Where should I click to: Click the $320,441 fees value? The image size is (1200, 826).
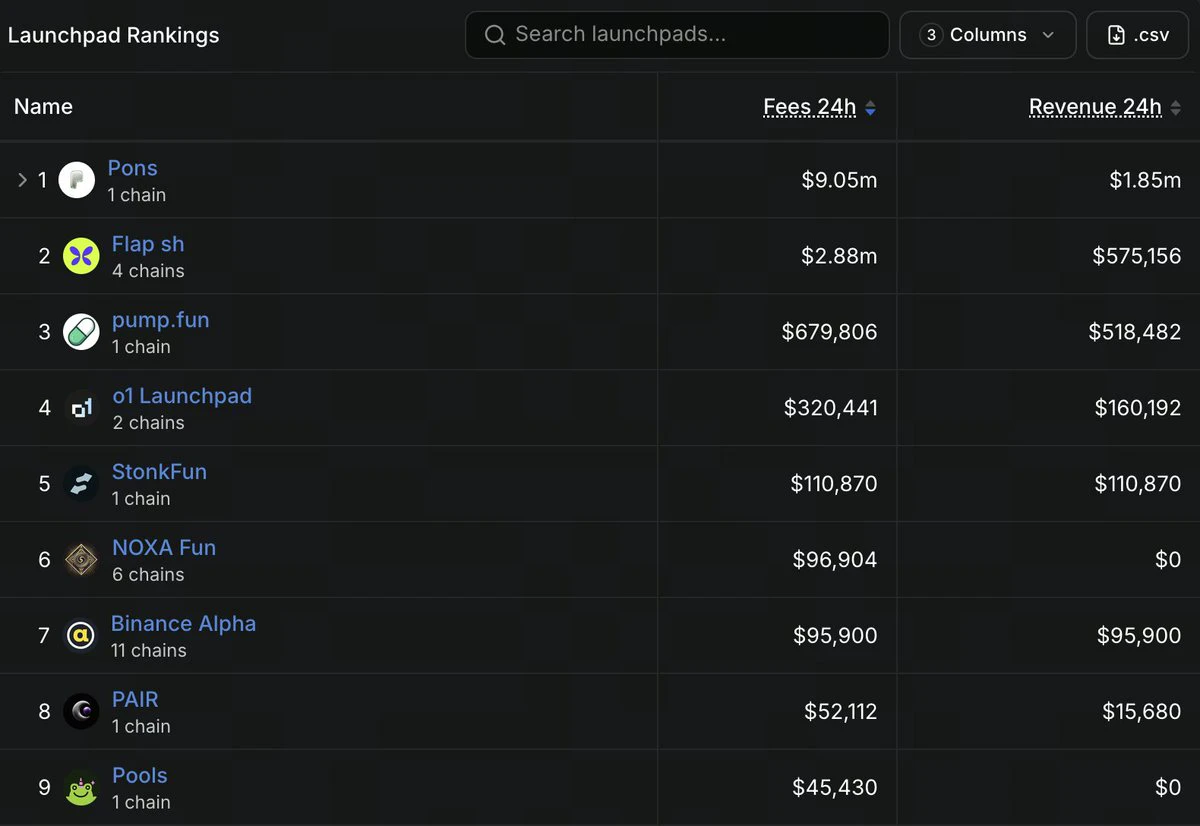831,408
